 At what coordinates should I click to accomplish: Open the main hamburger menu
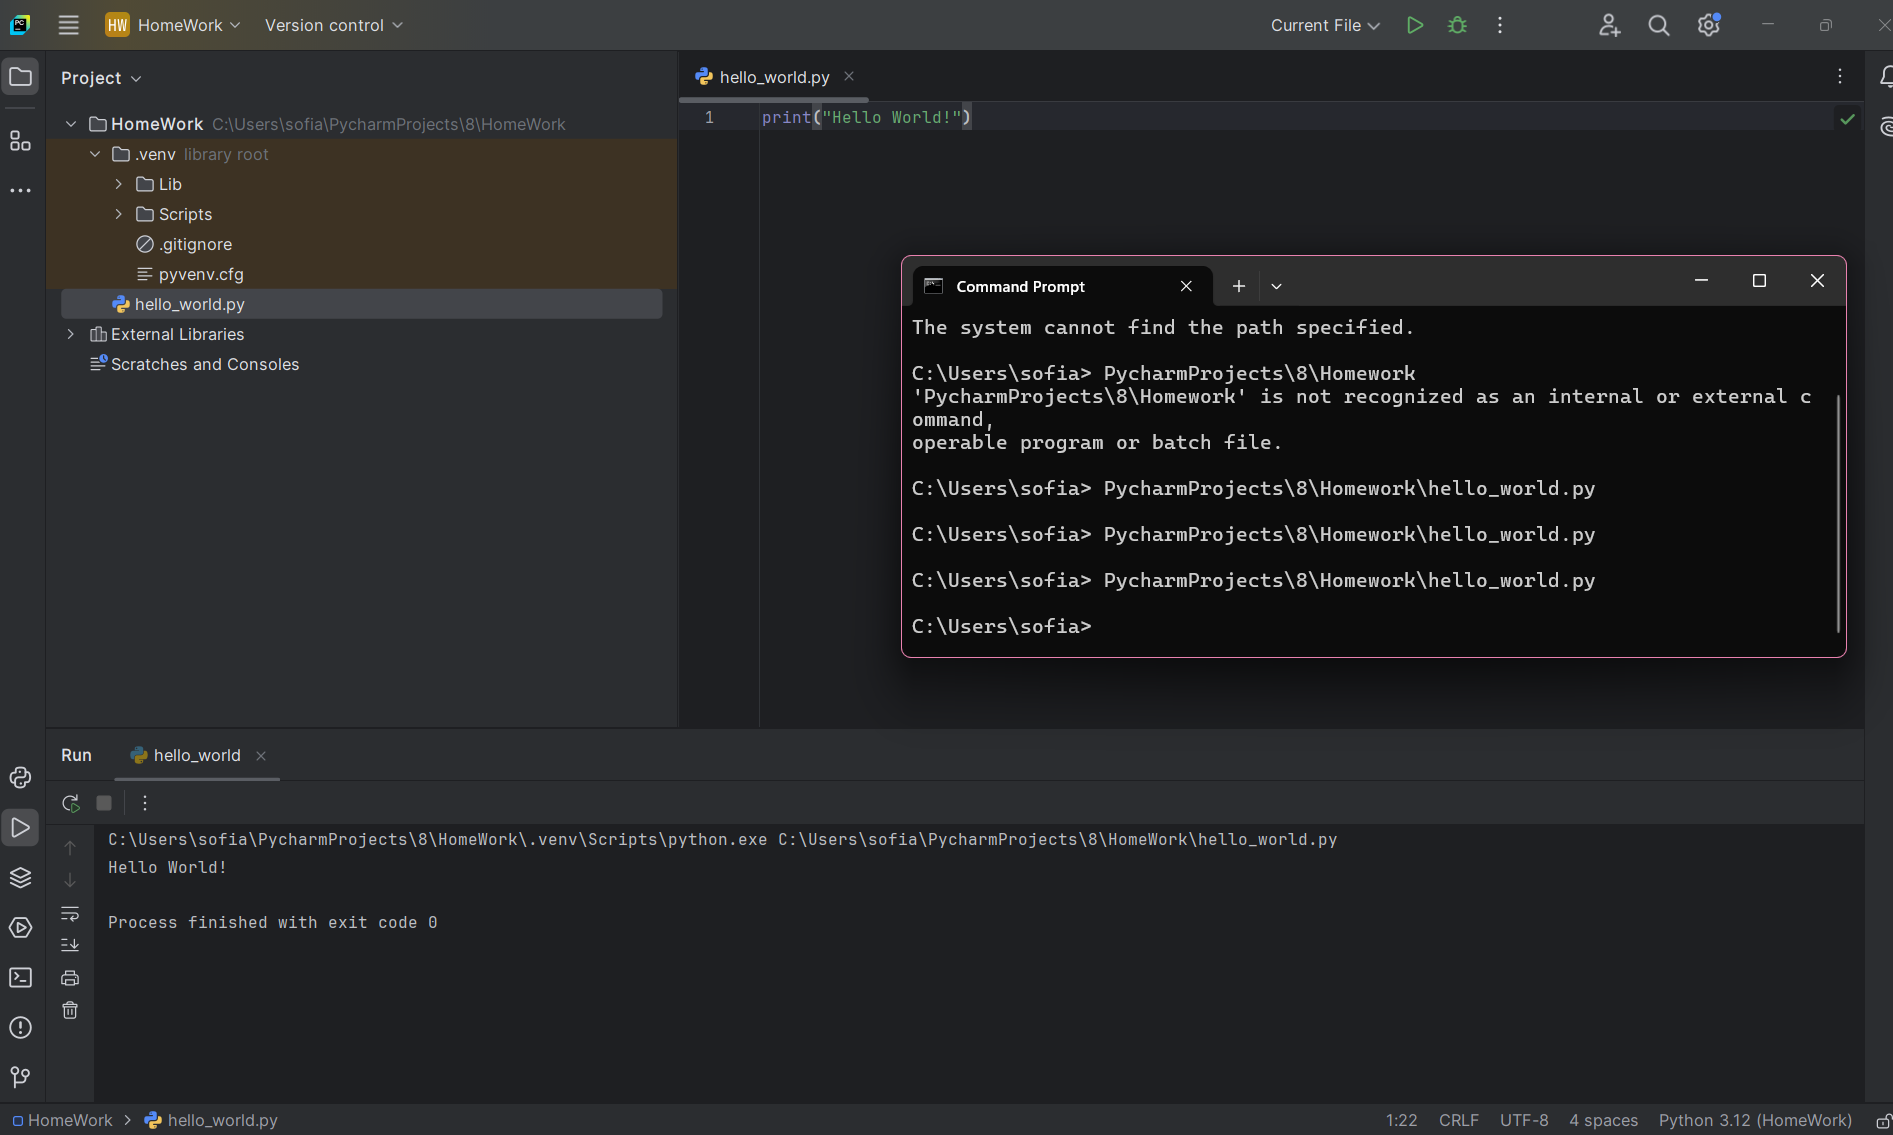pyautogui.click(x=68, y=25)
